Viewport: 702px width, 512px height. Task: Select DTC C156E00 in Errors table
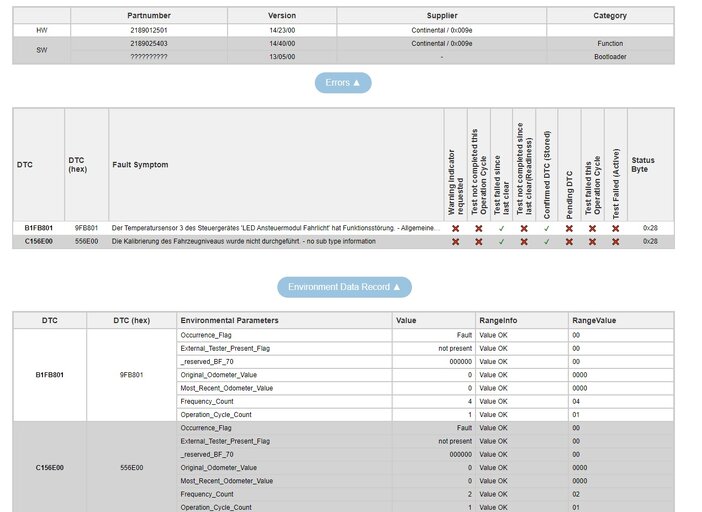pos(39,242)
